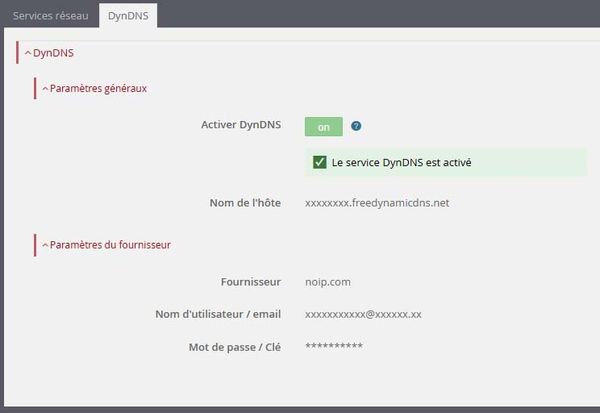Select the DynDNS tab
The width and height of the screenshot is (600, 413).
coord(128,16)
